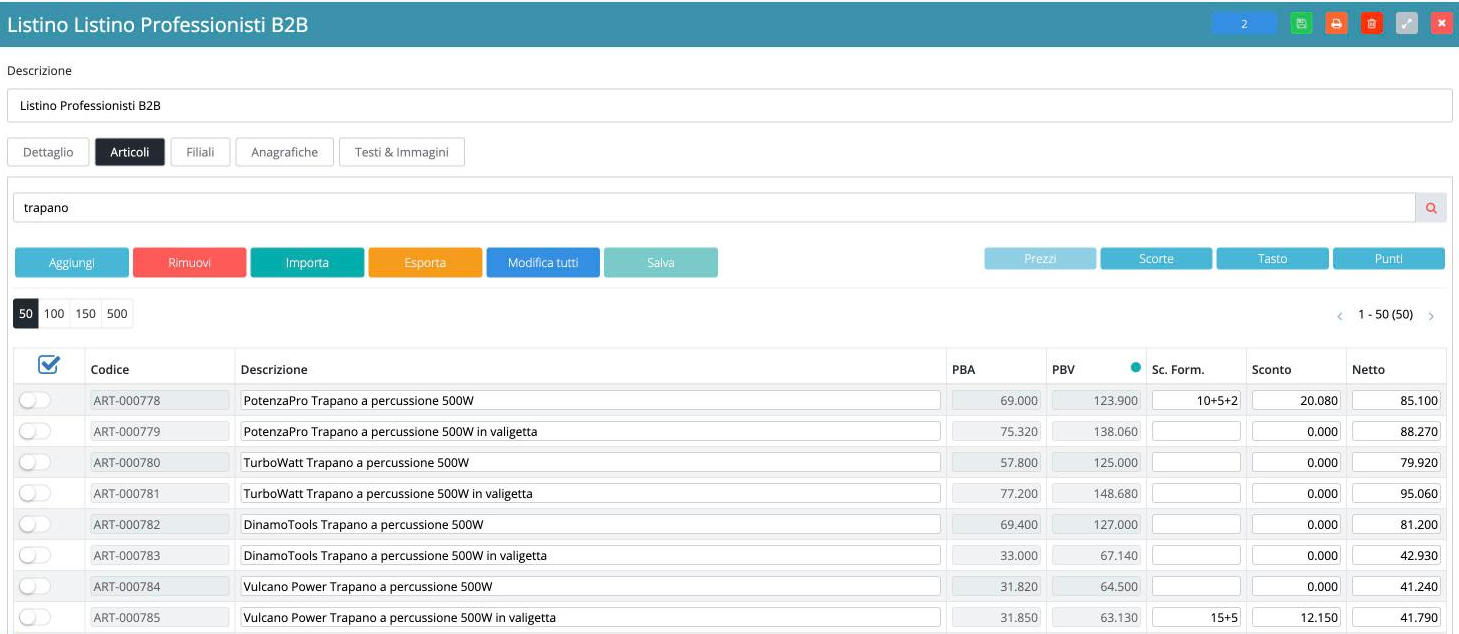Set page size to 500 rows
This screenshot has height=634, width=1459.
pos(117,314)
